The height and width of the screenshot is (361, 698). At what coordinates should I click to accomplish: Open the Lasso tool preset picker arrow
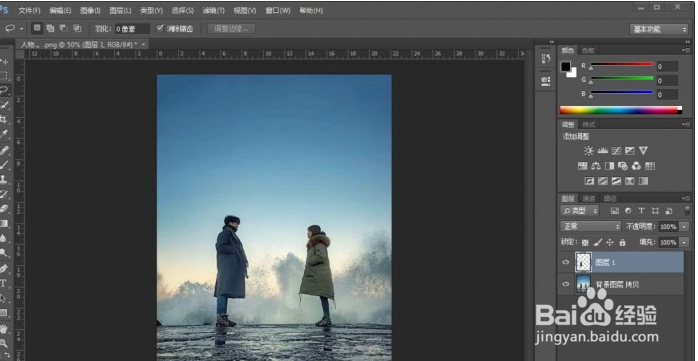tap(21, 28)
